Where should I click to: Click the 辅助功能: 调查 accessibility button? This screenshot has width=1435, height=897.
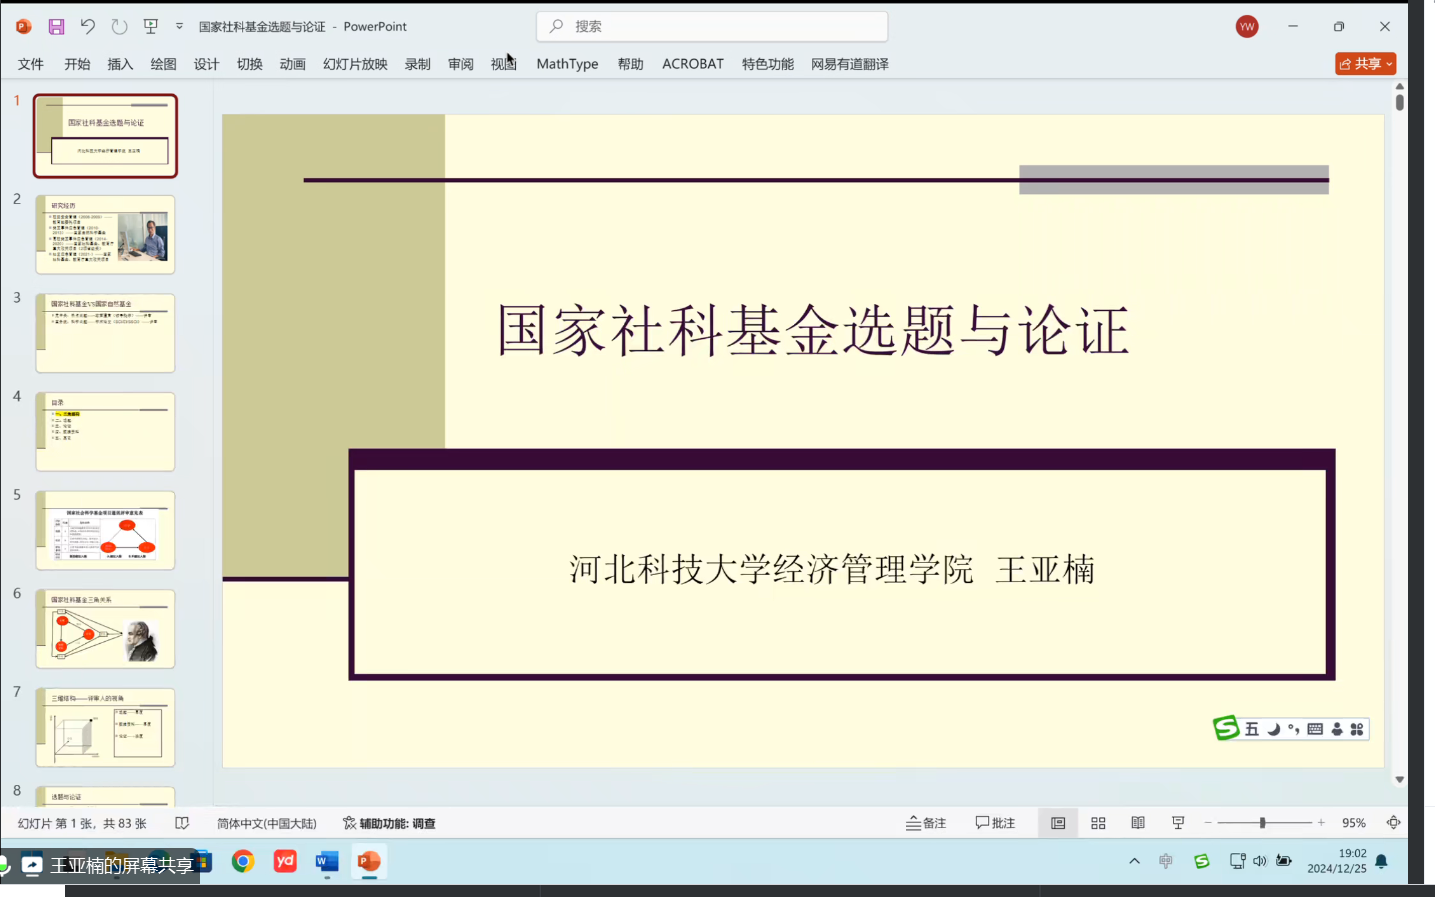pyautogui.click(x=389, y=823)
